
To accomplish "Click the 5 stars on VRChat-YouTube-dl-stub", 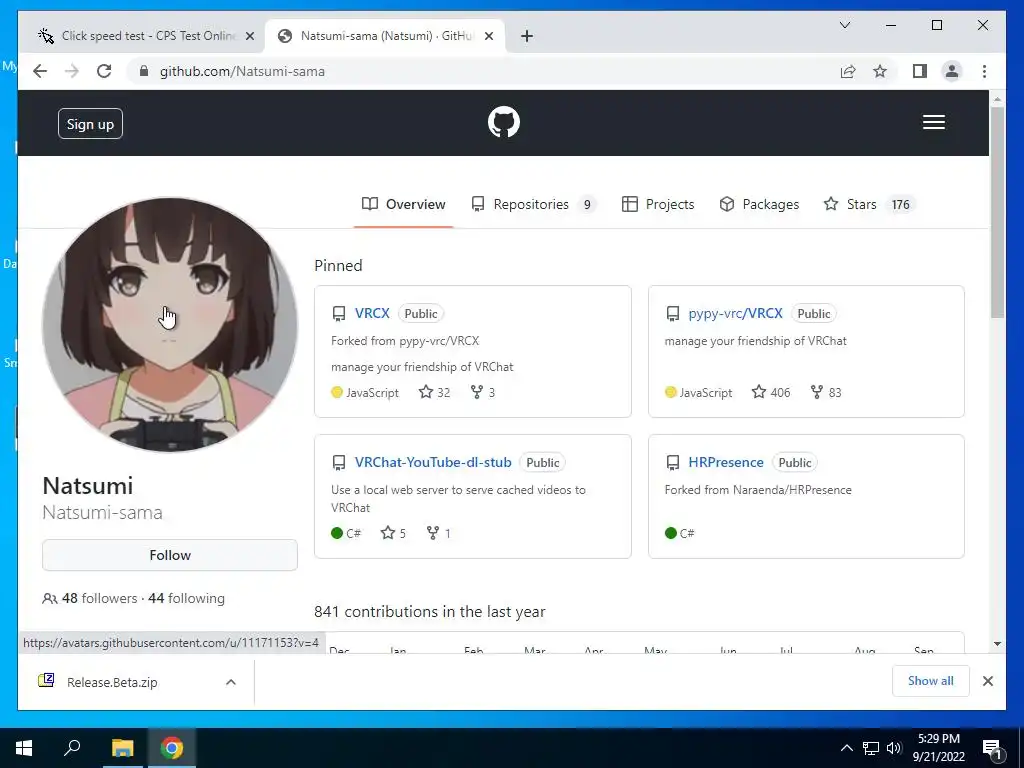I will (393, 533).
